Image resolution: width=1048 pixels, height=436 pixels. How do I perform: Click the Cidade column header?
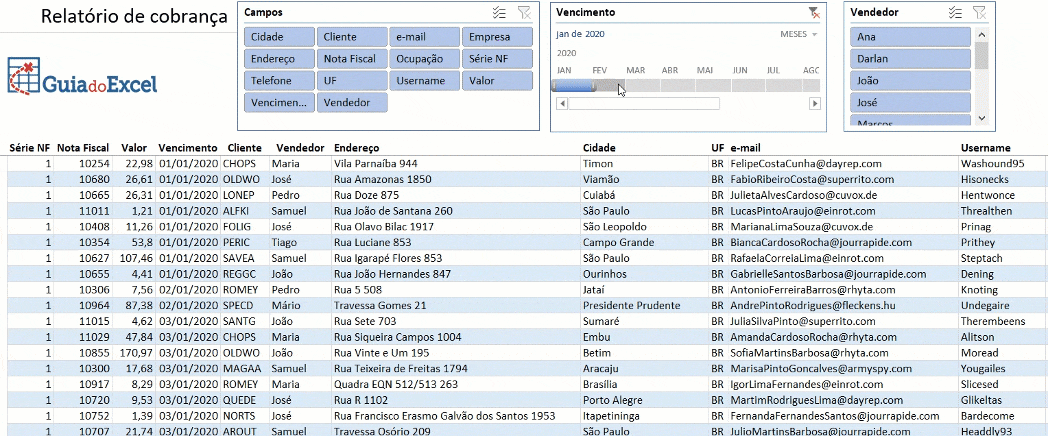599,148
